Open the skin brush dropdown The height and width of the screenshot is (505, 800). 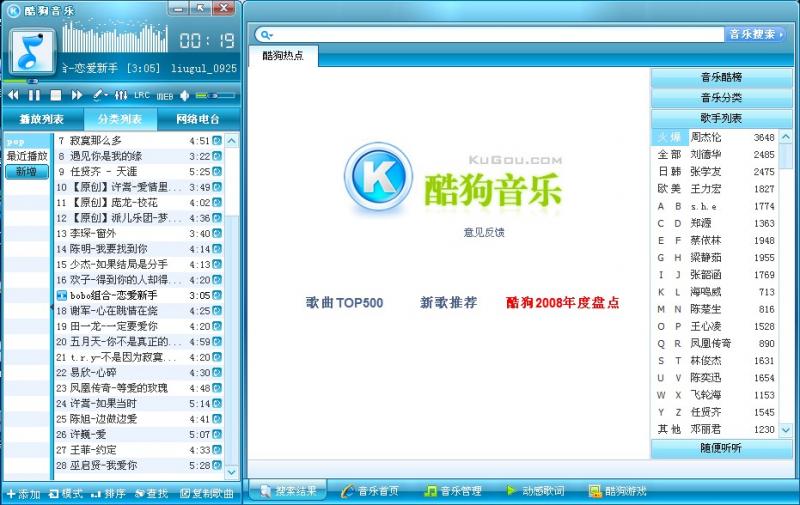tap(100, 95)
